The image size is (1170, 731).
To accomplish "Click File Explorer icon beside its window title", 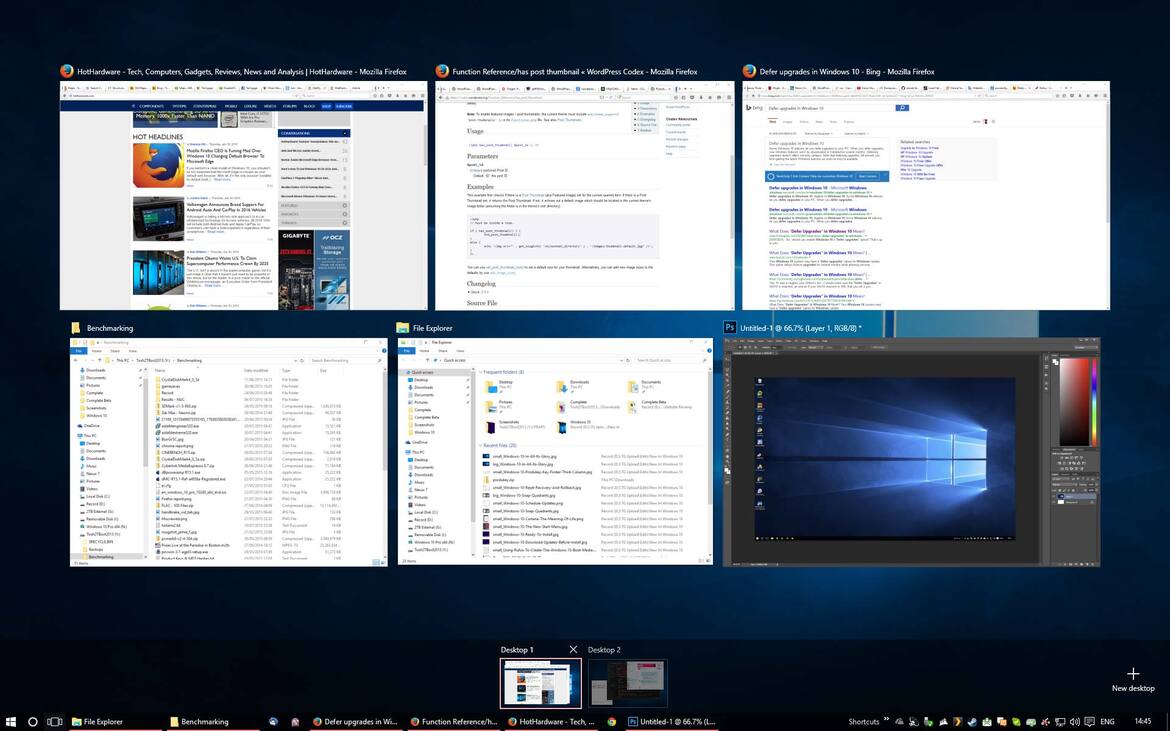I will [x=403, y=327].
